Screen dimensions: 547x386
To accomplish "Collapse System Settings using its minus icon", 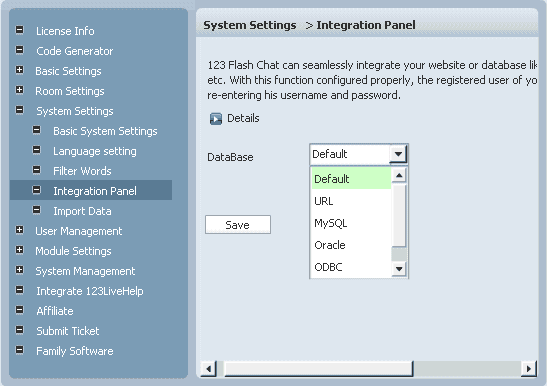I will click(x=20, y=110).
